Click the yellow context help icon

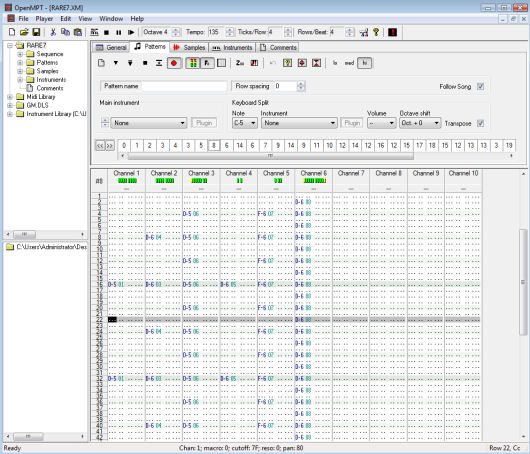click(376, 32)
